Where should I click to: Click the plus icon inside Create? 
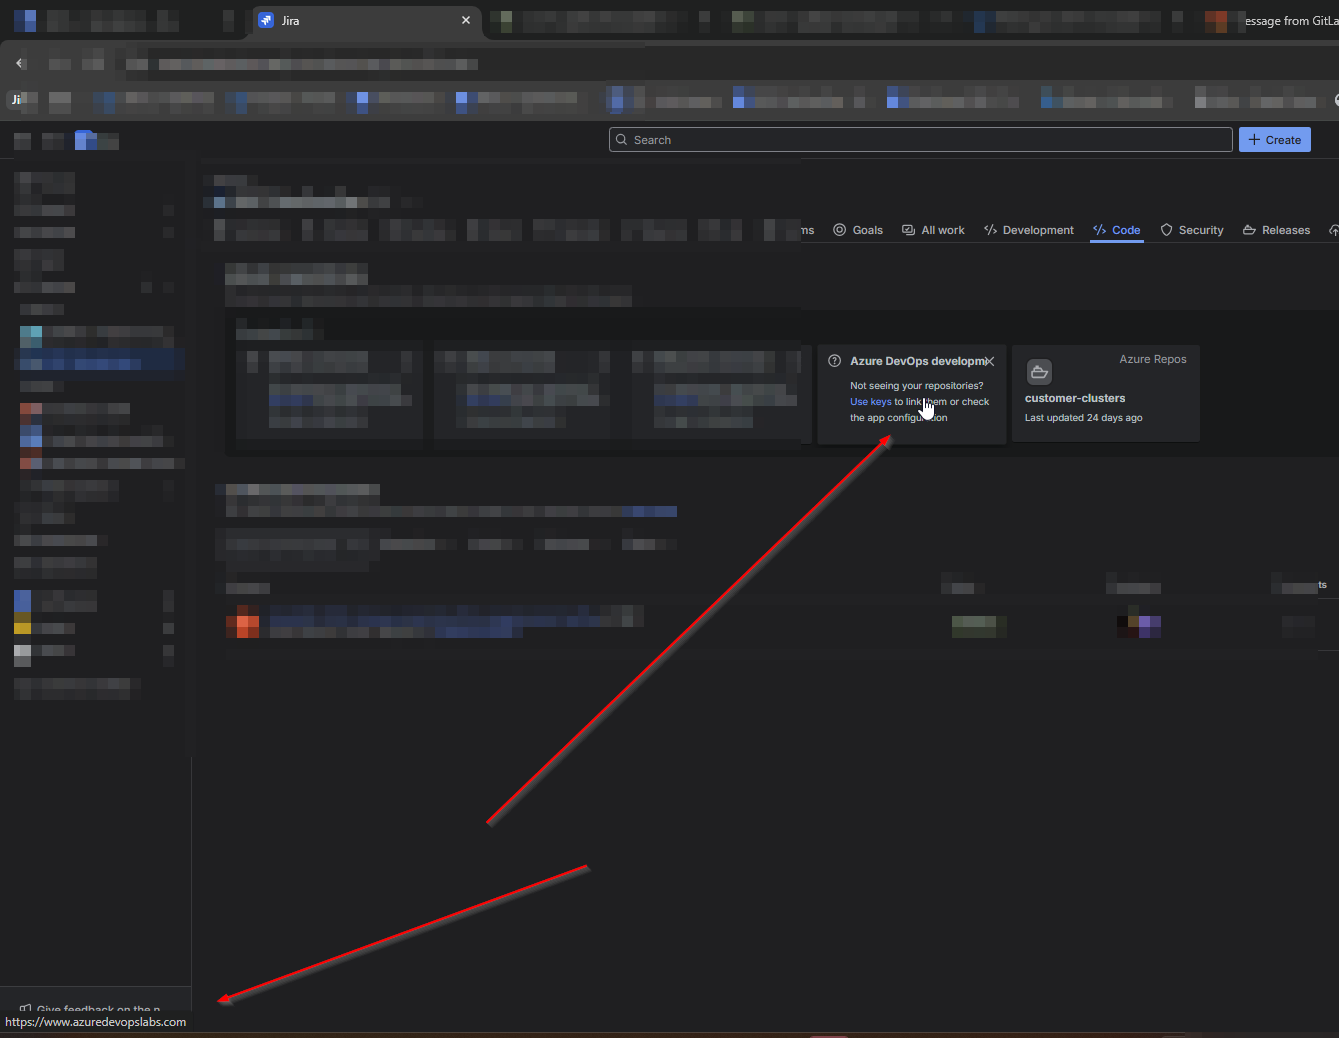[1254, 140]
